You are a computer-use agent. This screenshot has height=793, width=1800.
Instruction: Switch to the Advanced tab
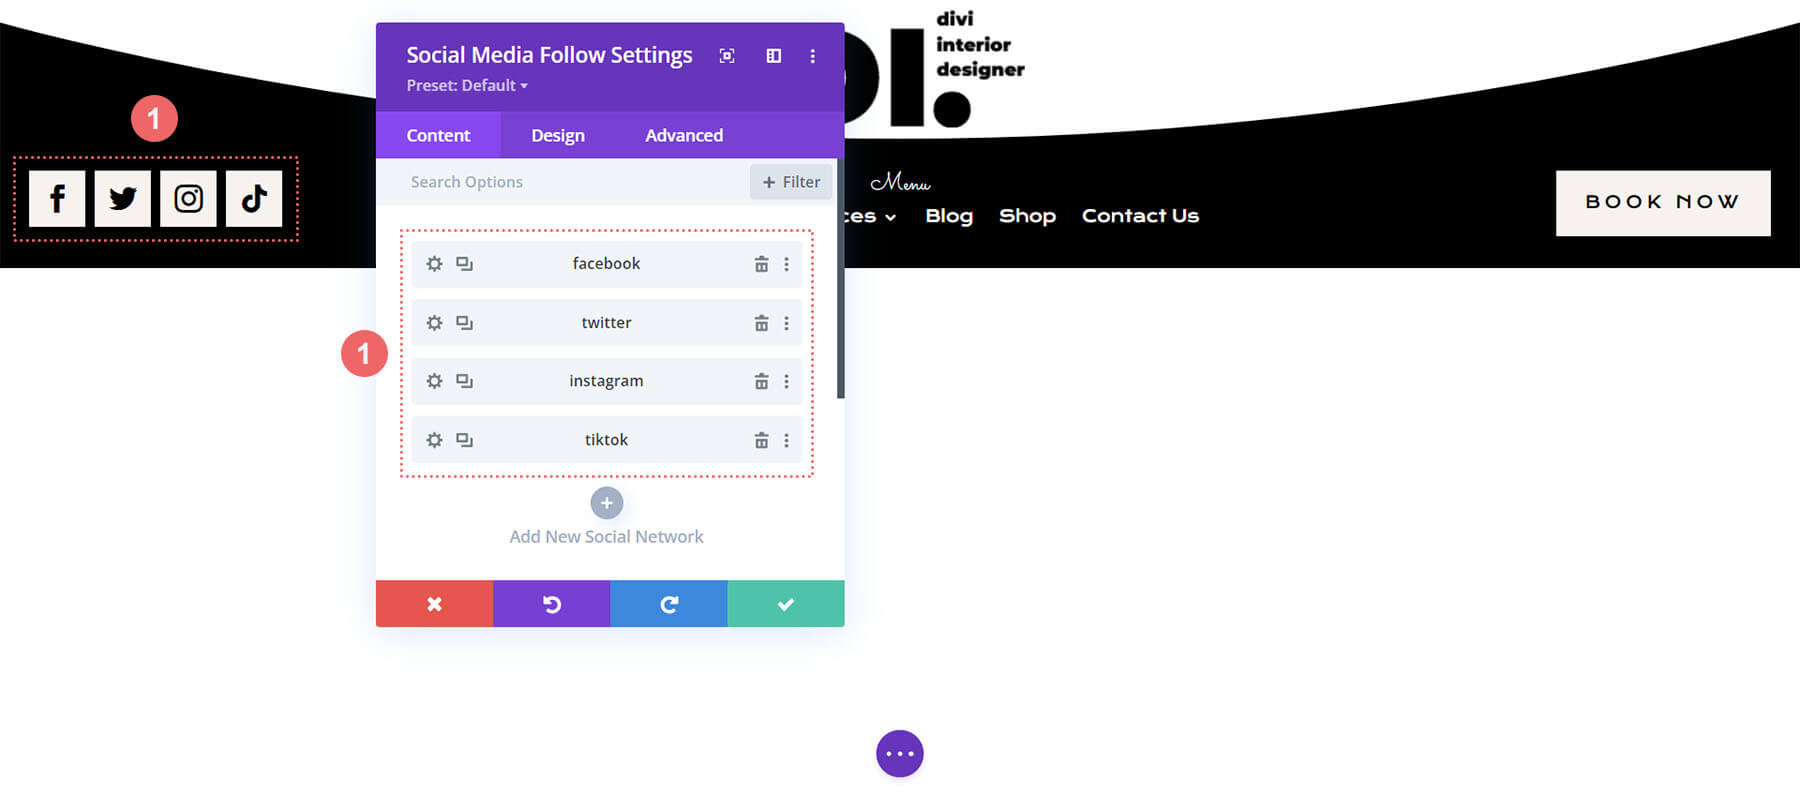(x=683, y=135)
